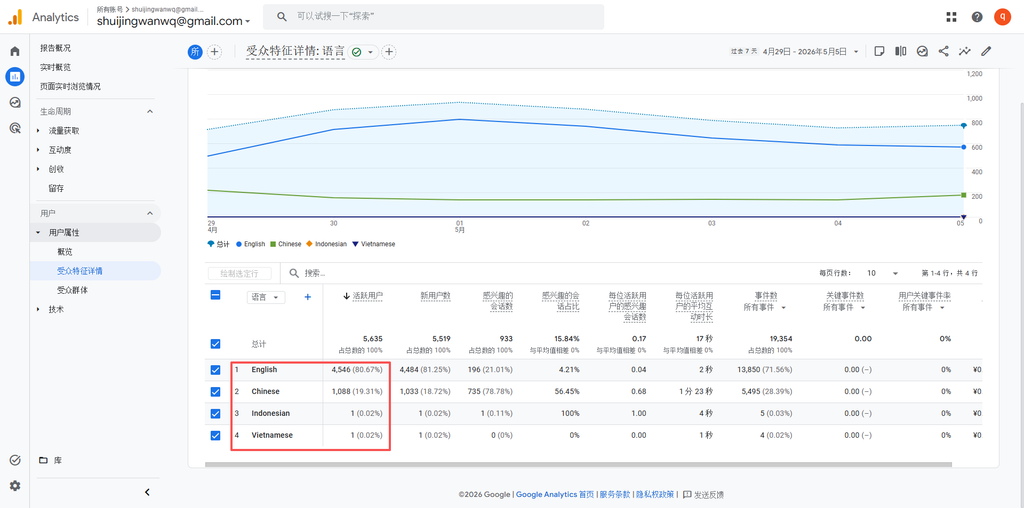1024x508 pixels.
Task: Expand the 创收 tree item
Action: [x=39, y=169]
